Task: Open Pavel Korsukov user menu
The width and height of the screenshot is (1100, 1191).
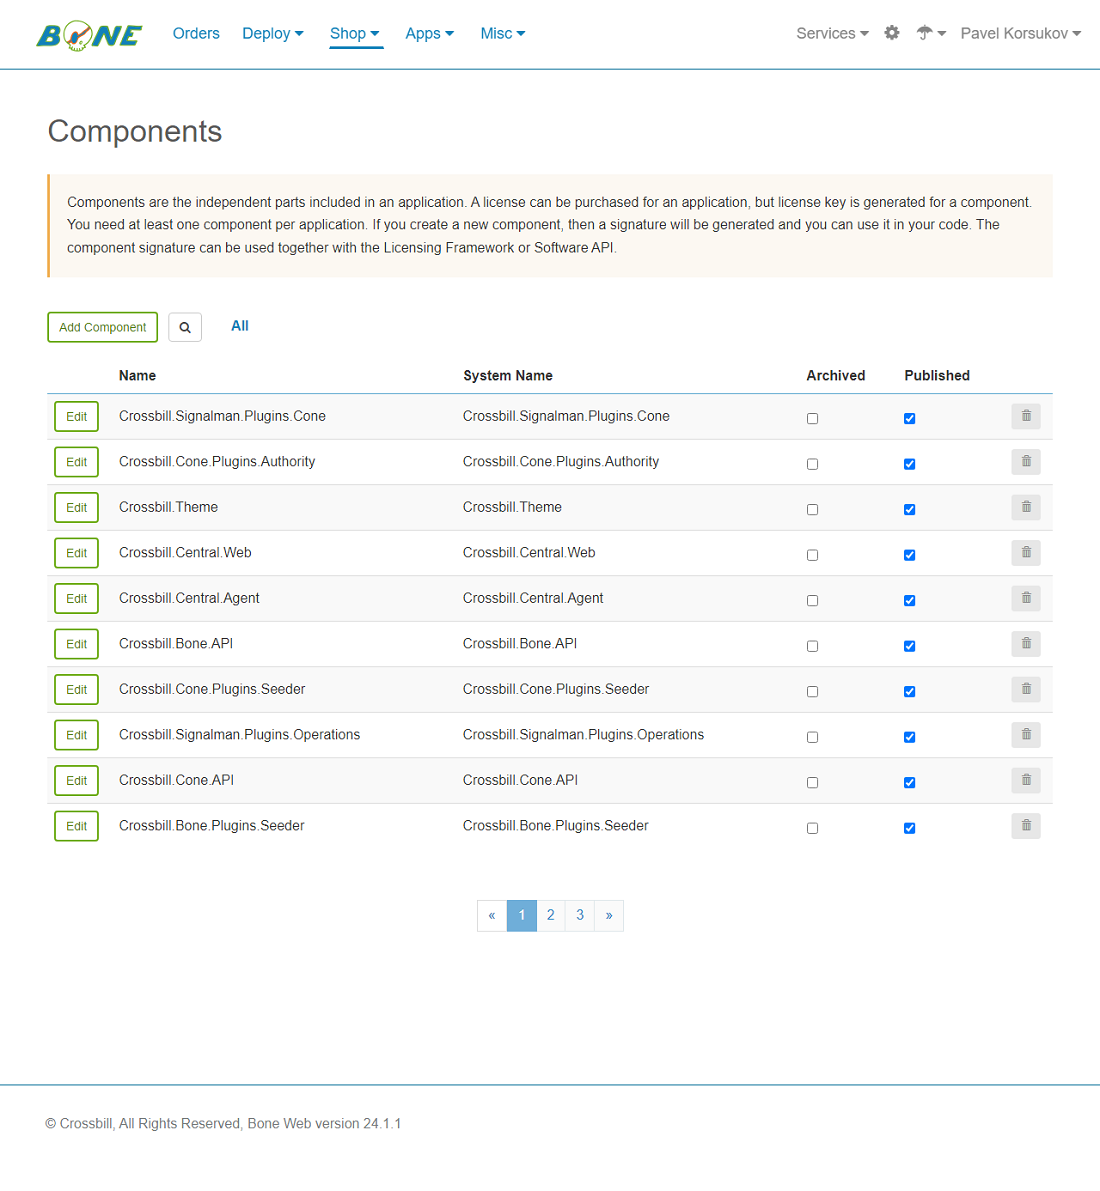Action: click(x=1020, y=33)
